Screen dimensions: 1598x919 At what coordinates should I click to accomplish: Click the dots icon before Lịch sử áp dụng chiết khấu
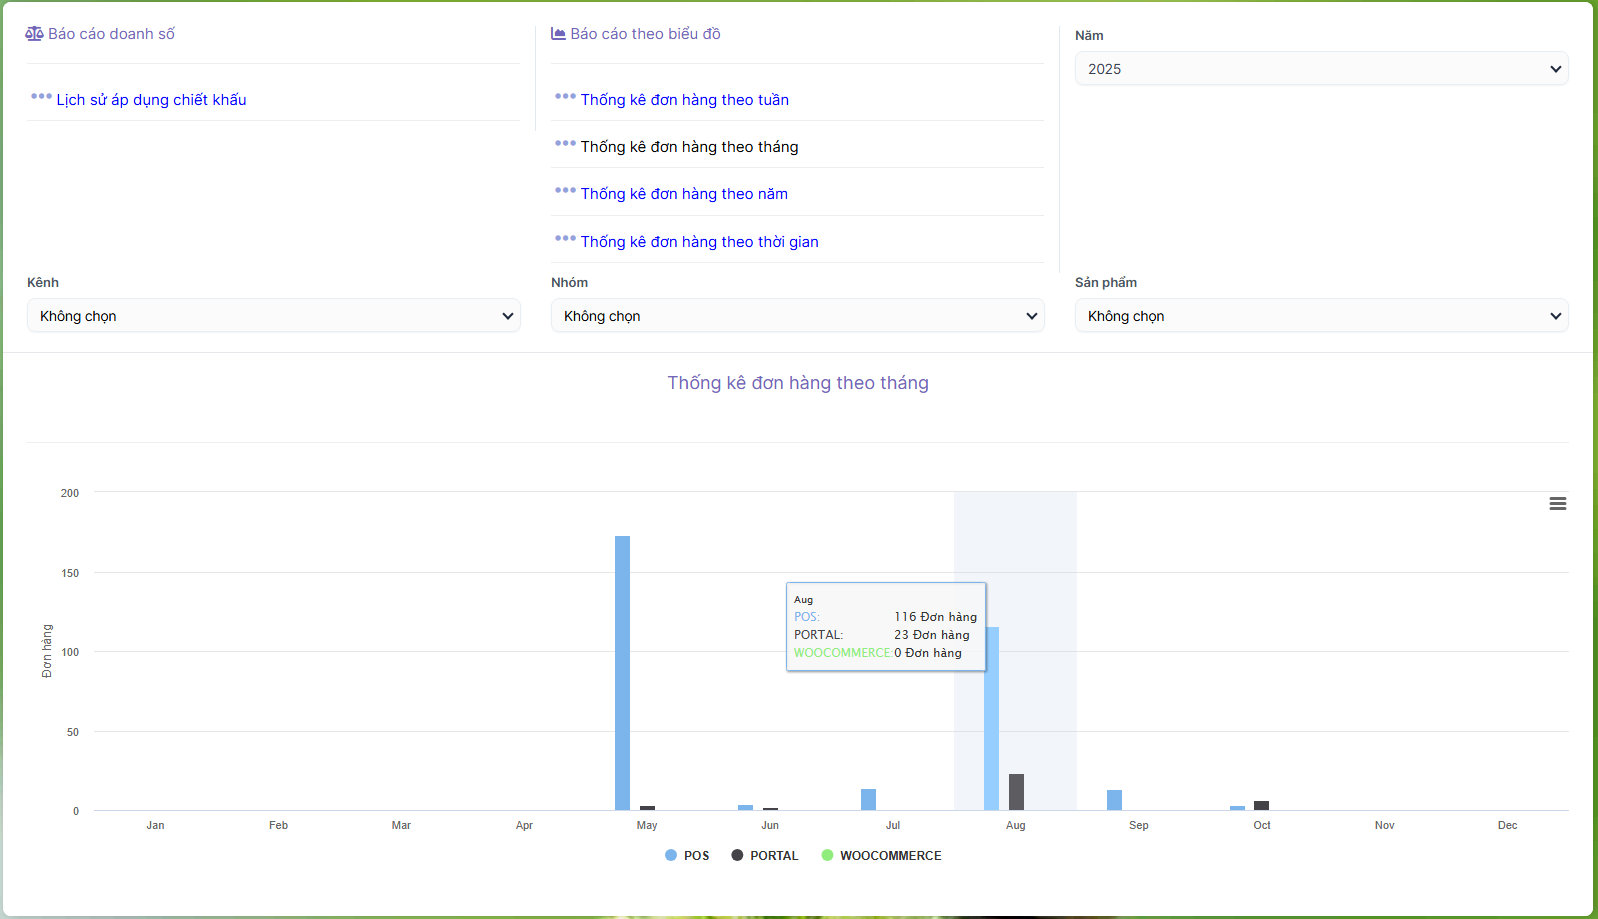pos(41,97)
